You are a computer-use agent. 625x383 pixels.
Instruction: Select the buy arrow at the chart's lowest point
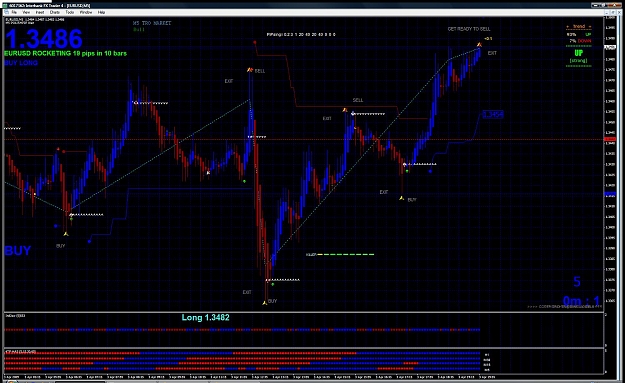click(265, 303)
